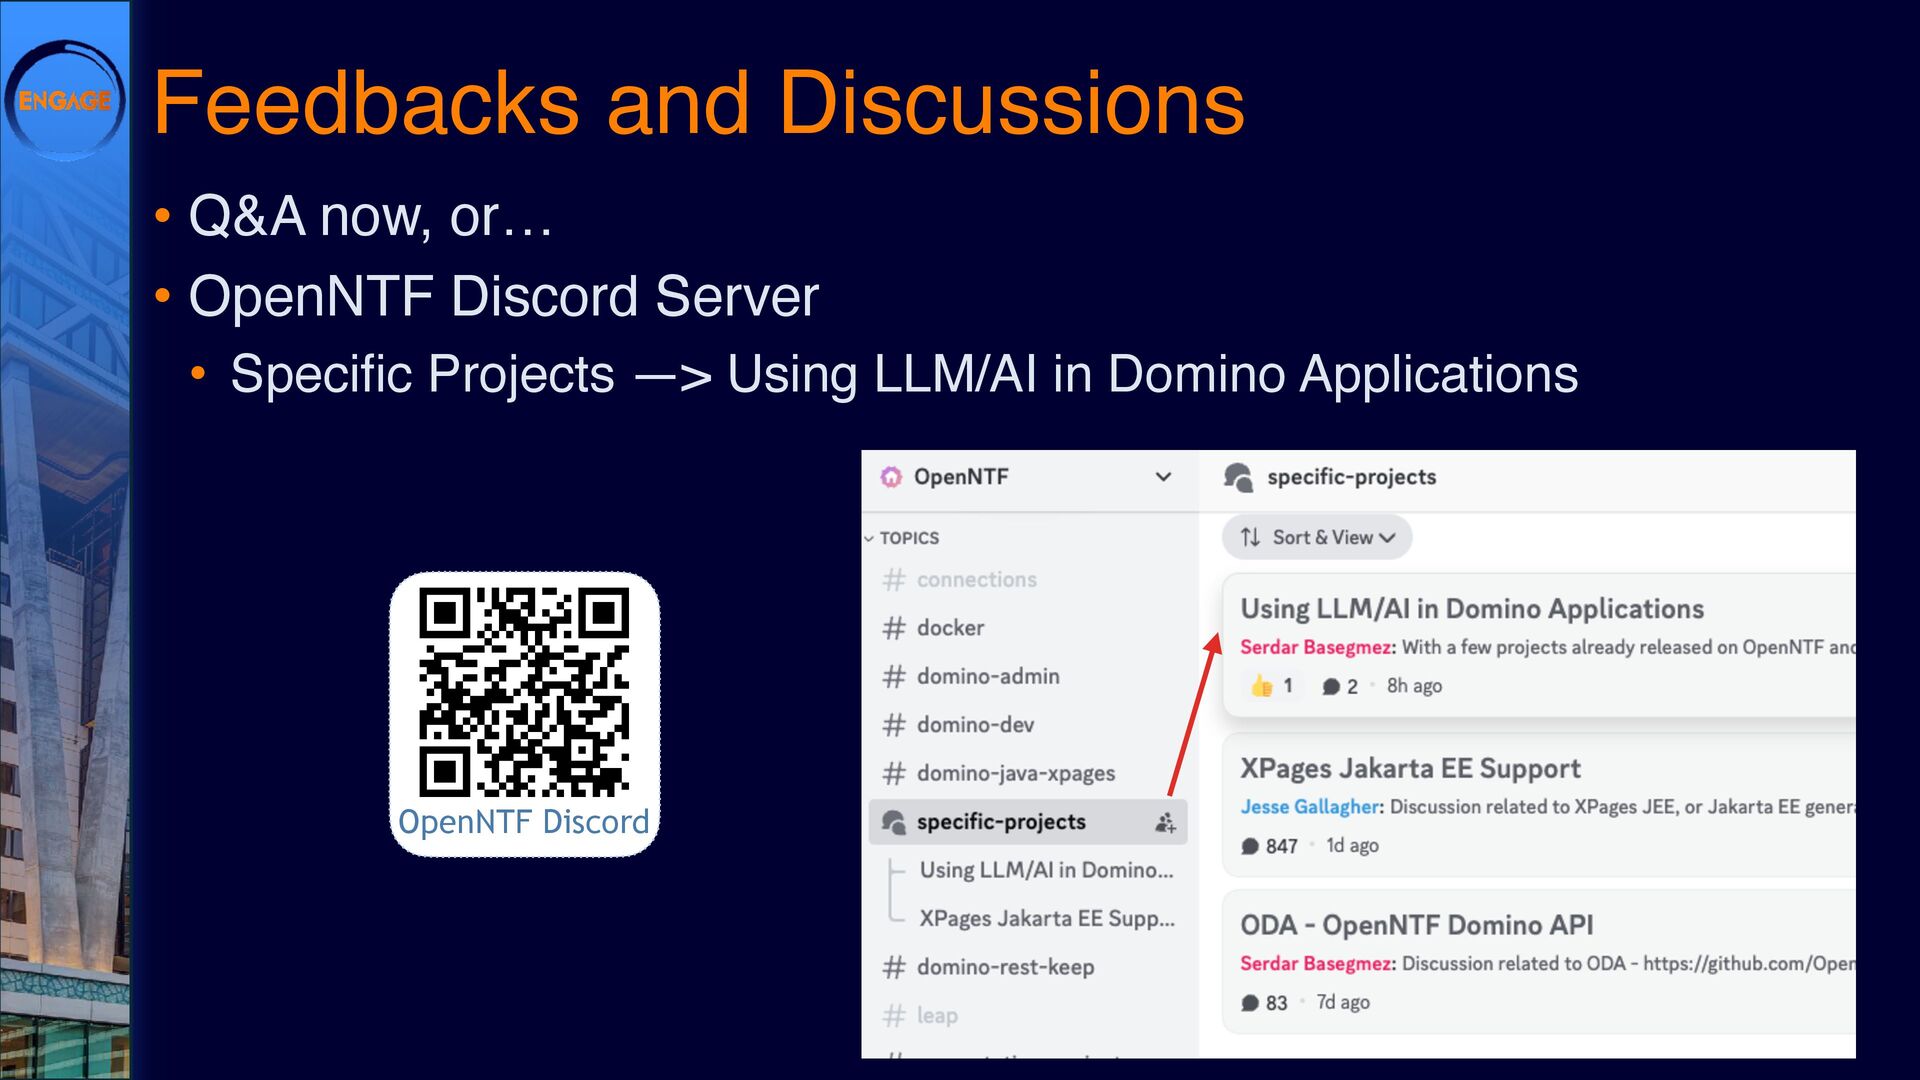This screenshot has height=1080, width=1920.
Task: Open Using LLM/AI in Domino sidebar thread
Action: pyautogui.click(x=1046, y=870)
